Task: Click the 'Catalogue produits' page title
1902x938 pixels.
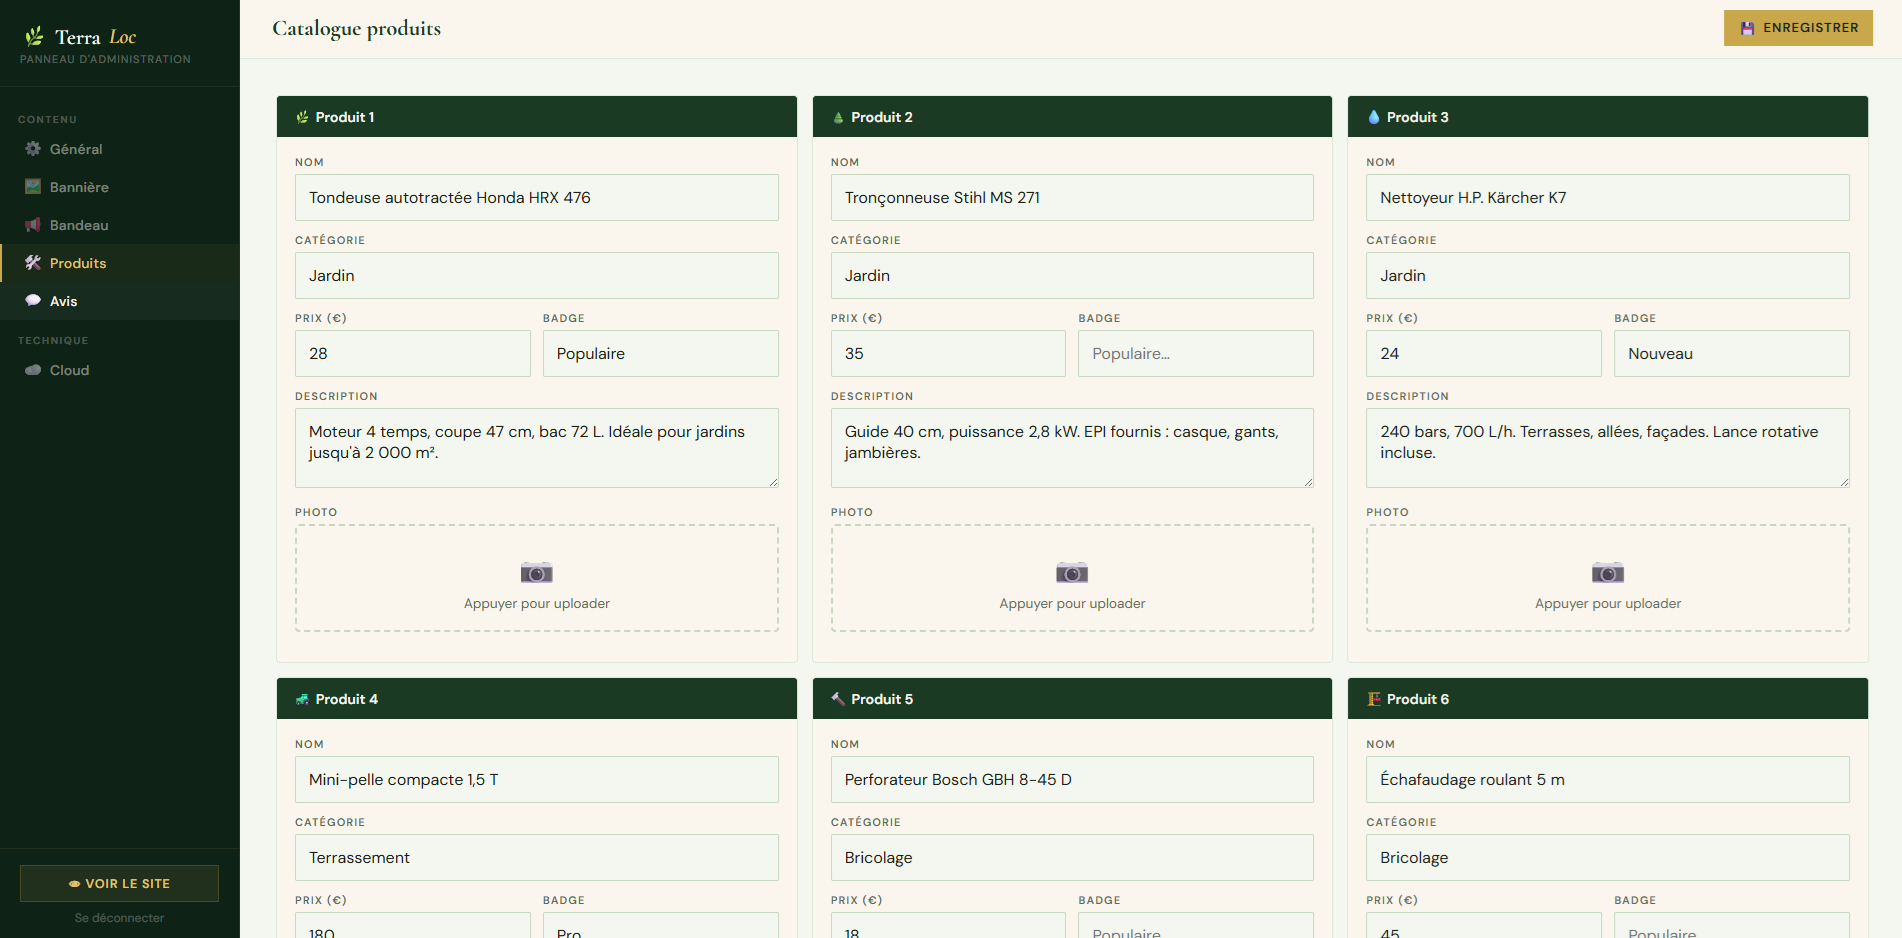Action: coord(357,29)
